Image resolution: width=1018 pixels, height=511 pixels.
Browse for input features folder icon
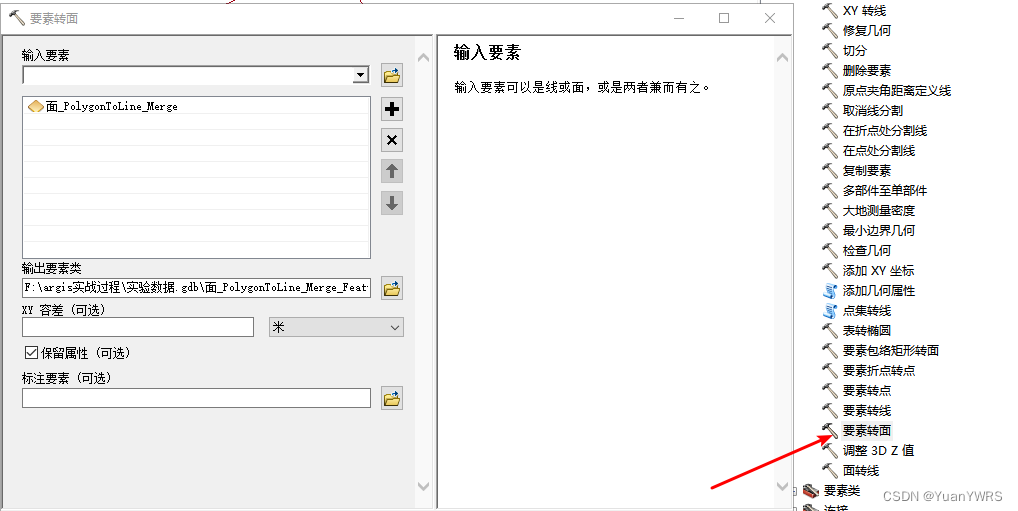pyautogui.click(x=391, y=76)
